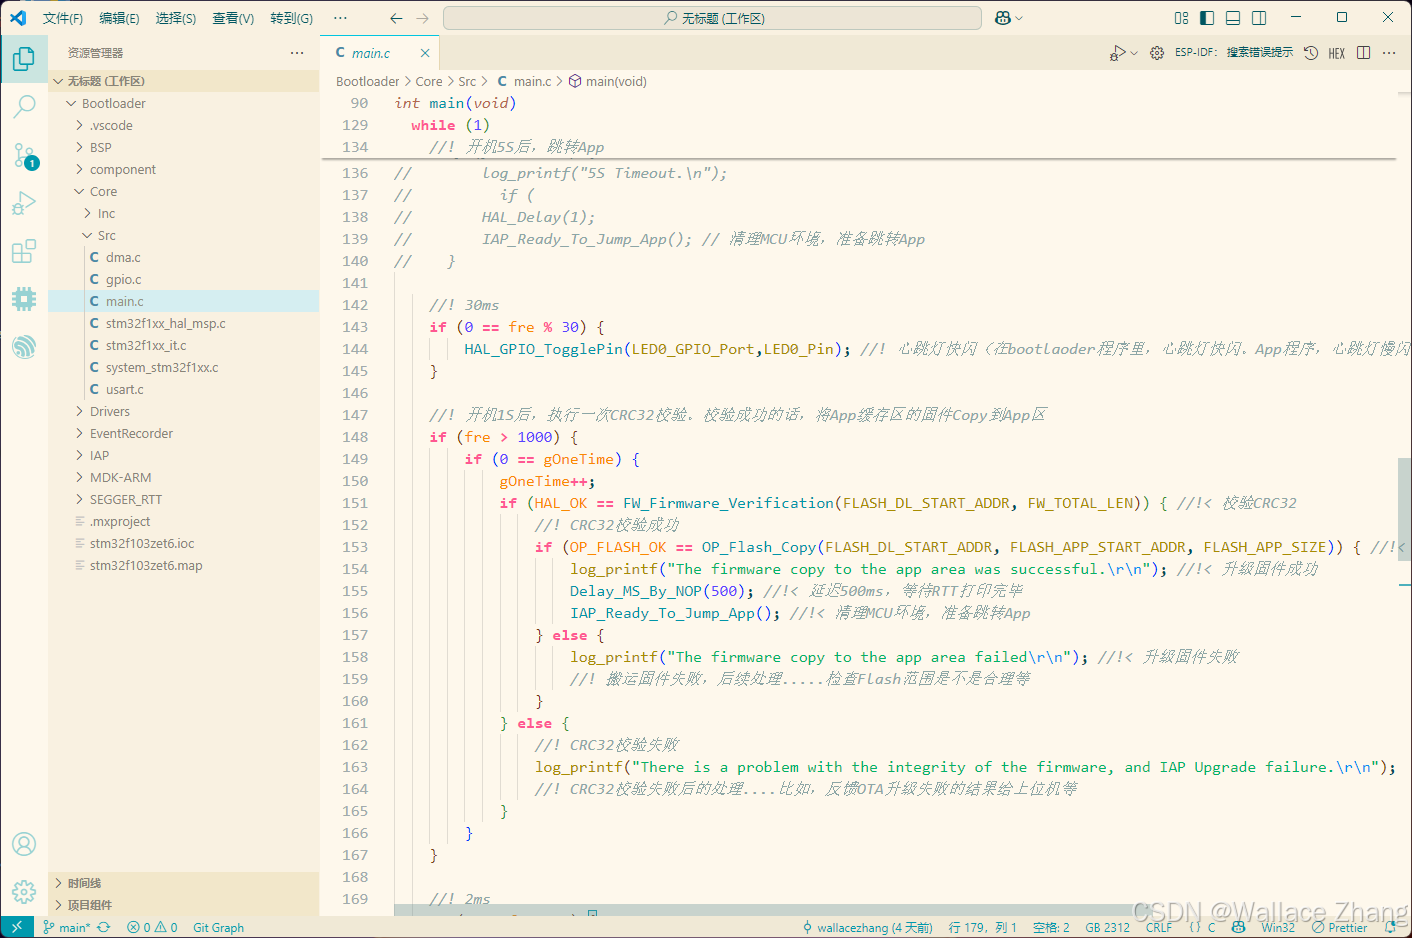Click the Accounts icon in activity bar

click(24, 844)
